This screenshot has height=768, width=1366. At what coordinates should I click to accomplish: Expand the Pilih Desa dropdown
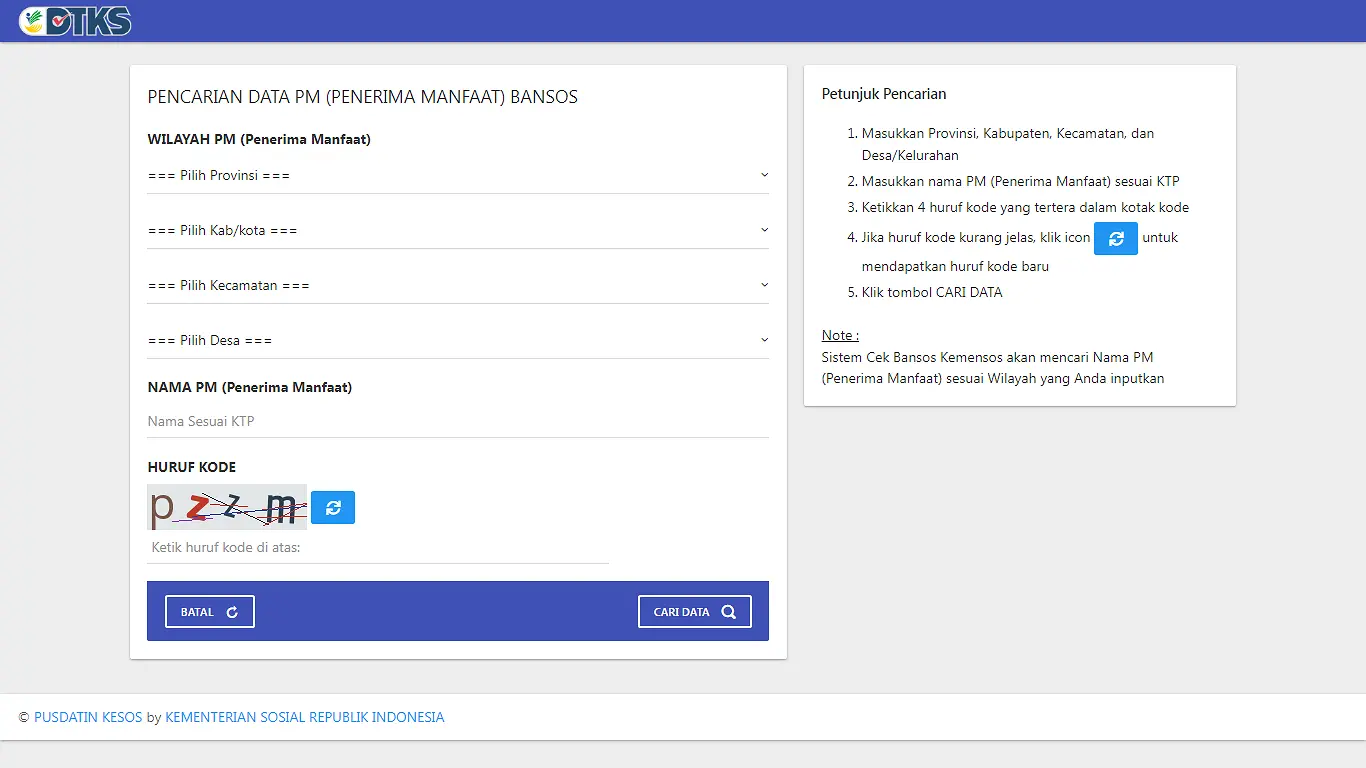coord(458,340)
